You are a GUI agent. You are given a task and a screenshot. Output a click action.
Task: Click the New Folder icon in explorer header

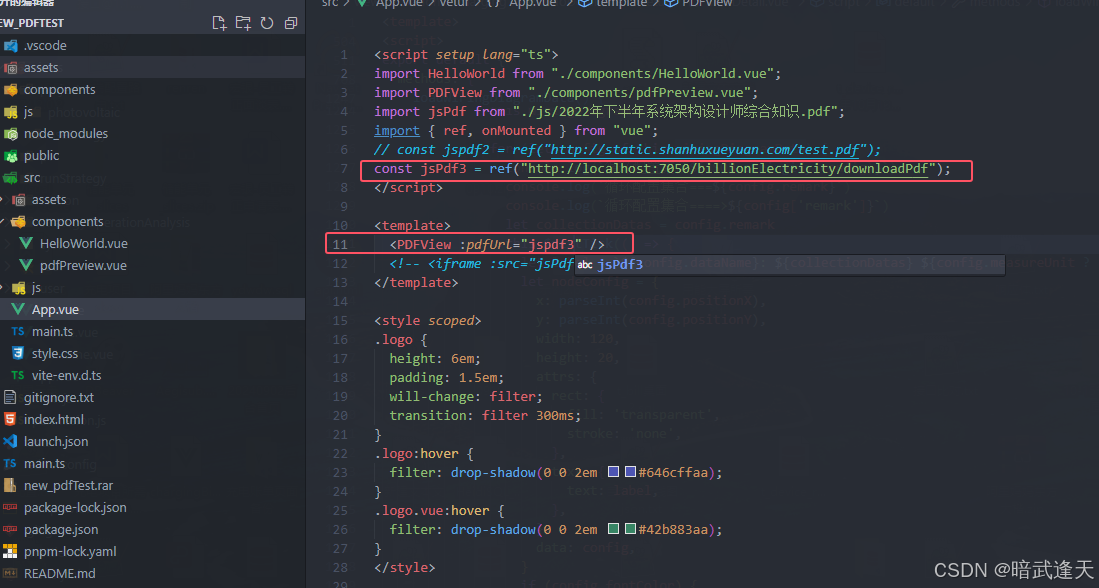pos(243,23)
